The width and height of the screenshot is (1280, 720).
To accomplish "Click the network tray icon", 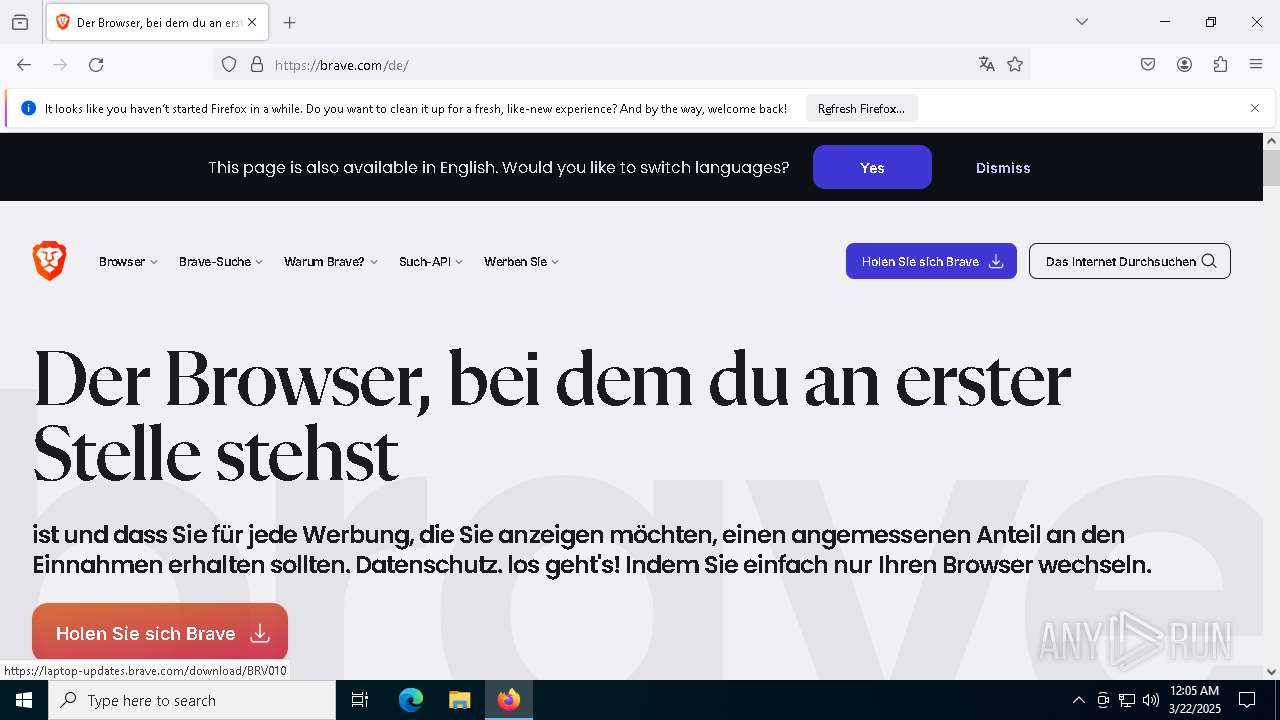I will coord(1127,700).
